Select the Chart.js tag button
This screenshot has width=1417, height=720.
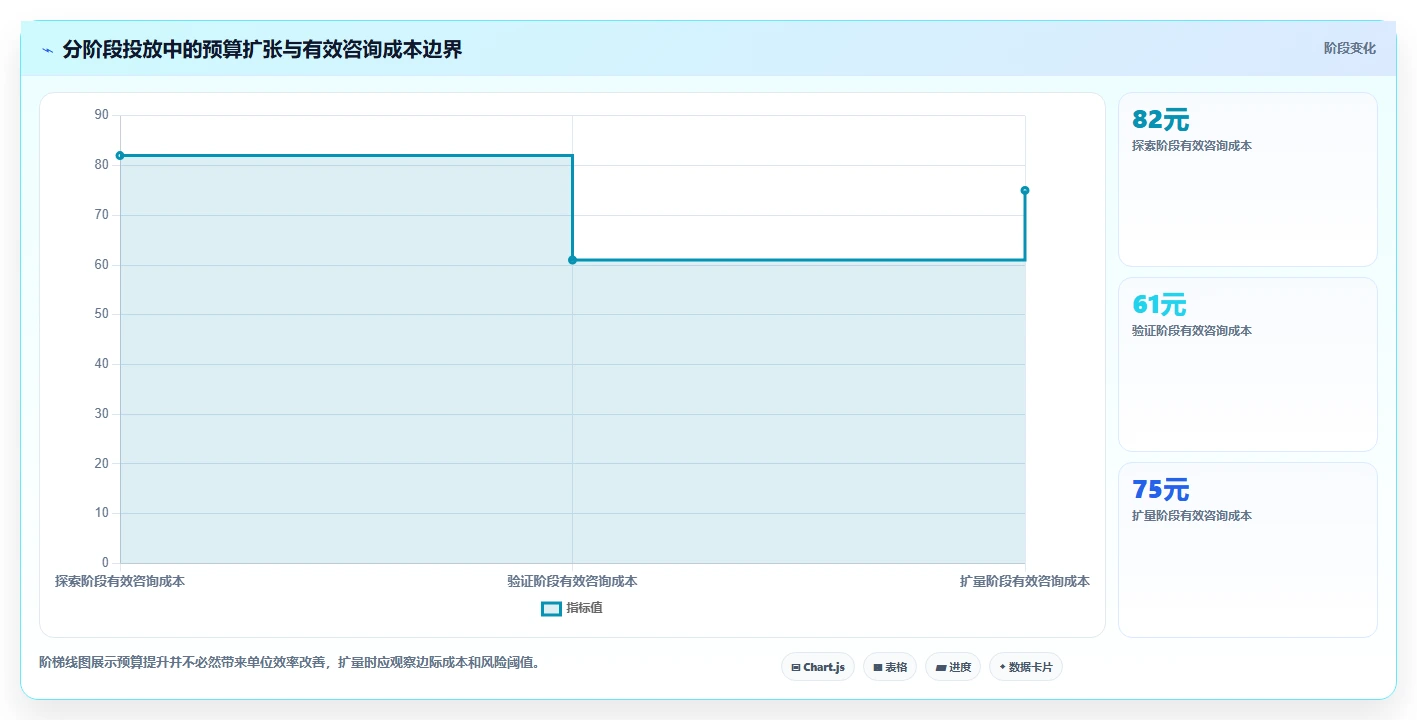point(818,667)
